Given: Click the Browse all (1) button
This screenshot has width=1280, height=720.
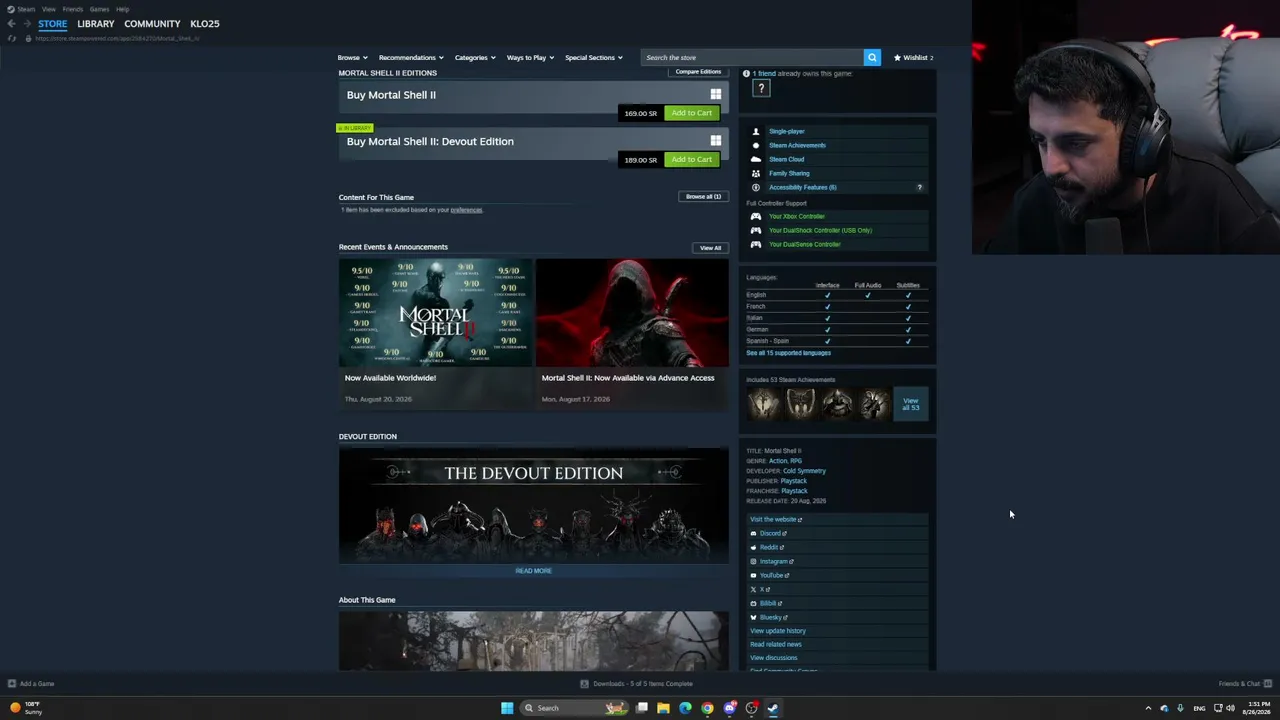Looking at the screenshot, I should (x=703, y=197).
